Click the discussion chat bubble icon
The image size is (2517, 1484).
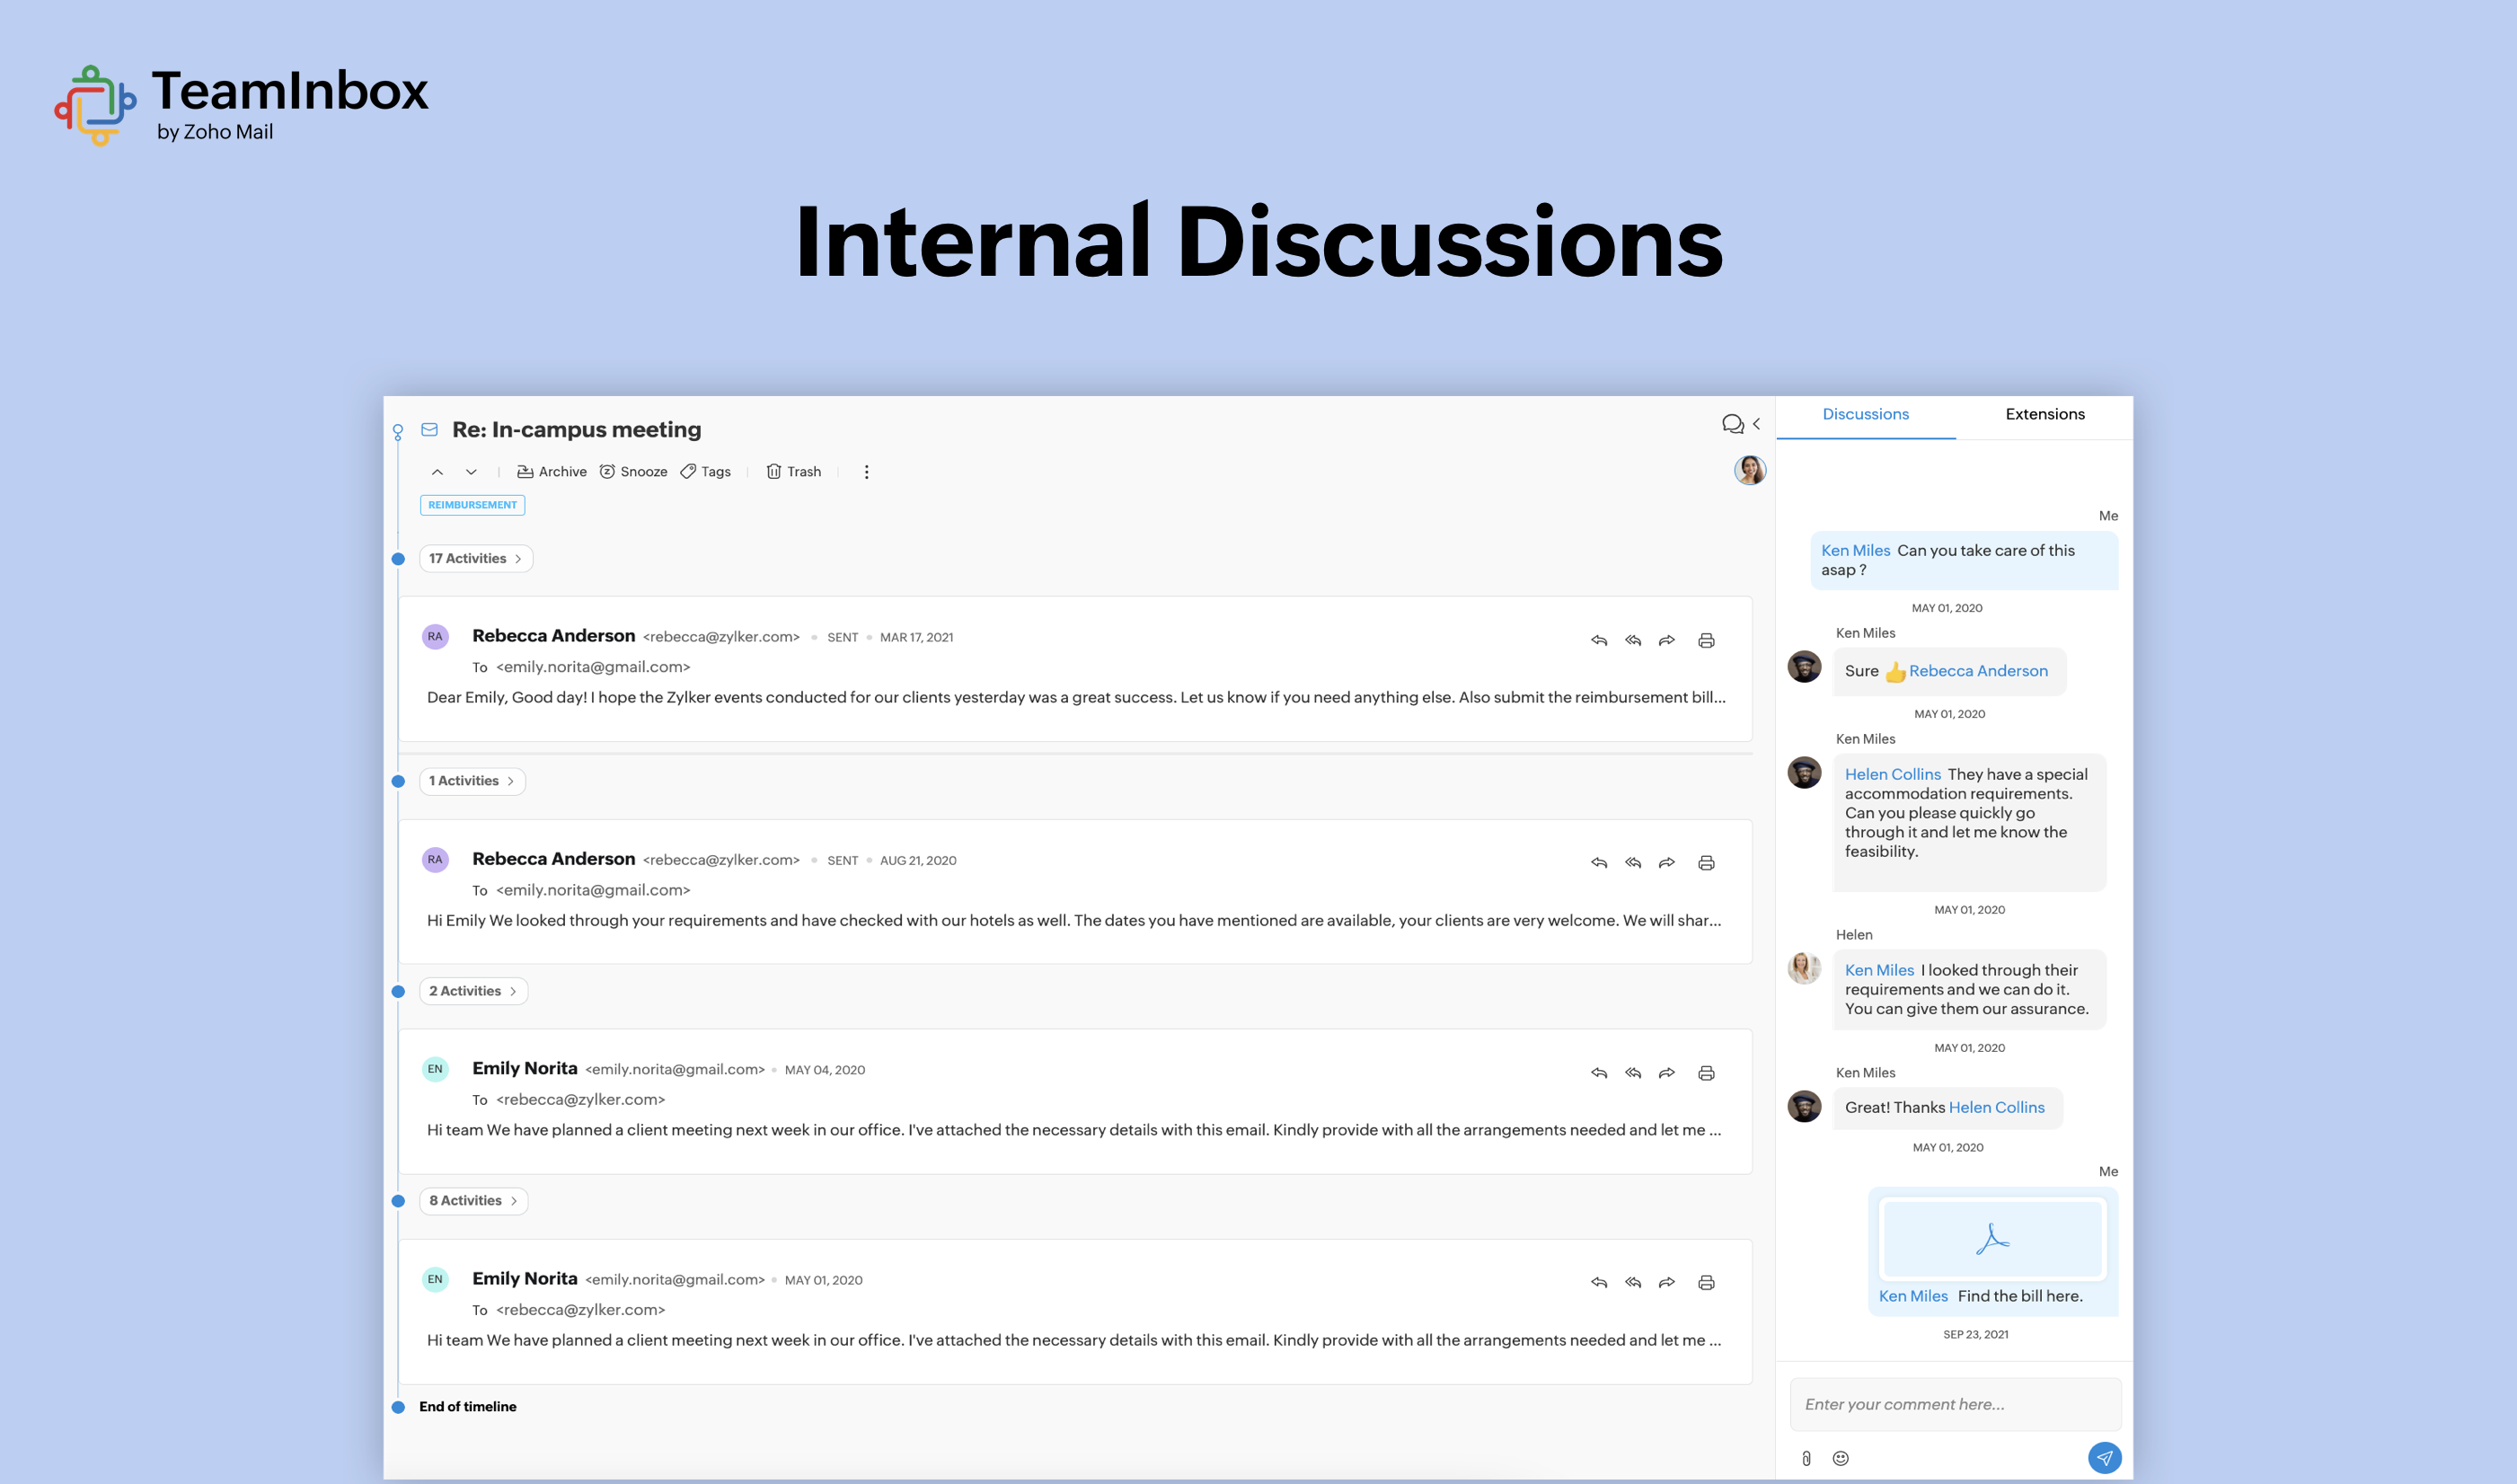point(1732,424)
